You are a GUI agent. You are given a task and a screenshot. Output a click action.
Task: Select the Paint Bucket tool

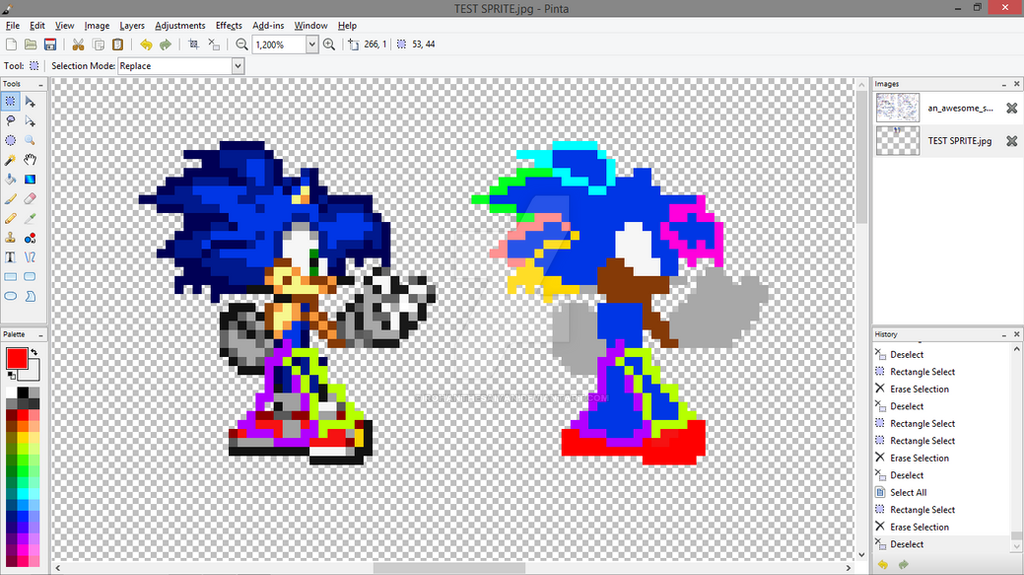click(x=10, y=179)
